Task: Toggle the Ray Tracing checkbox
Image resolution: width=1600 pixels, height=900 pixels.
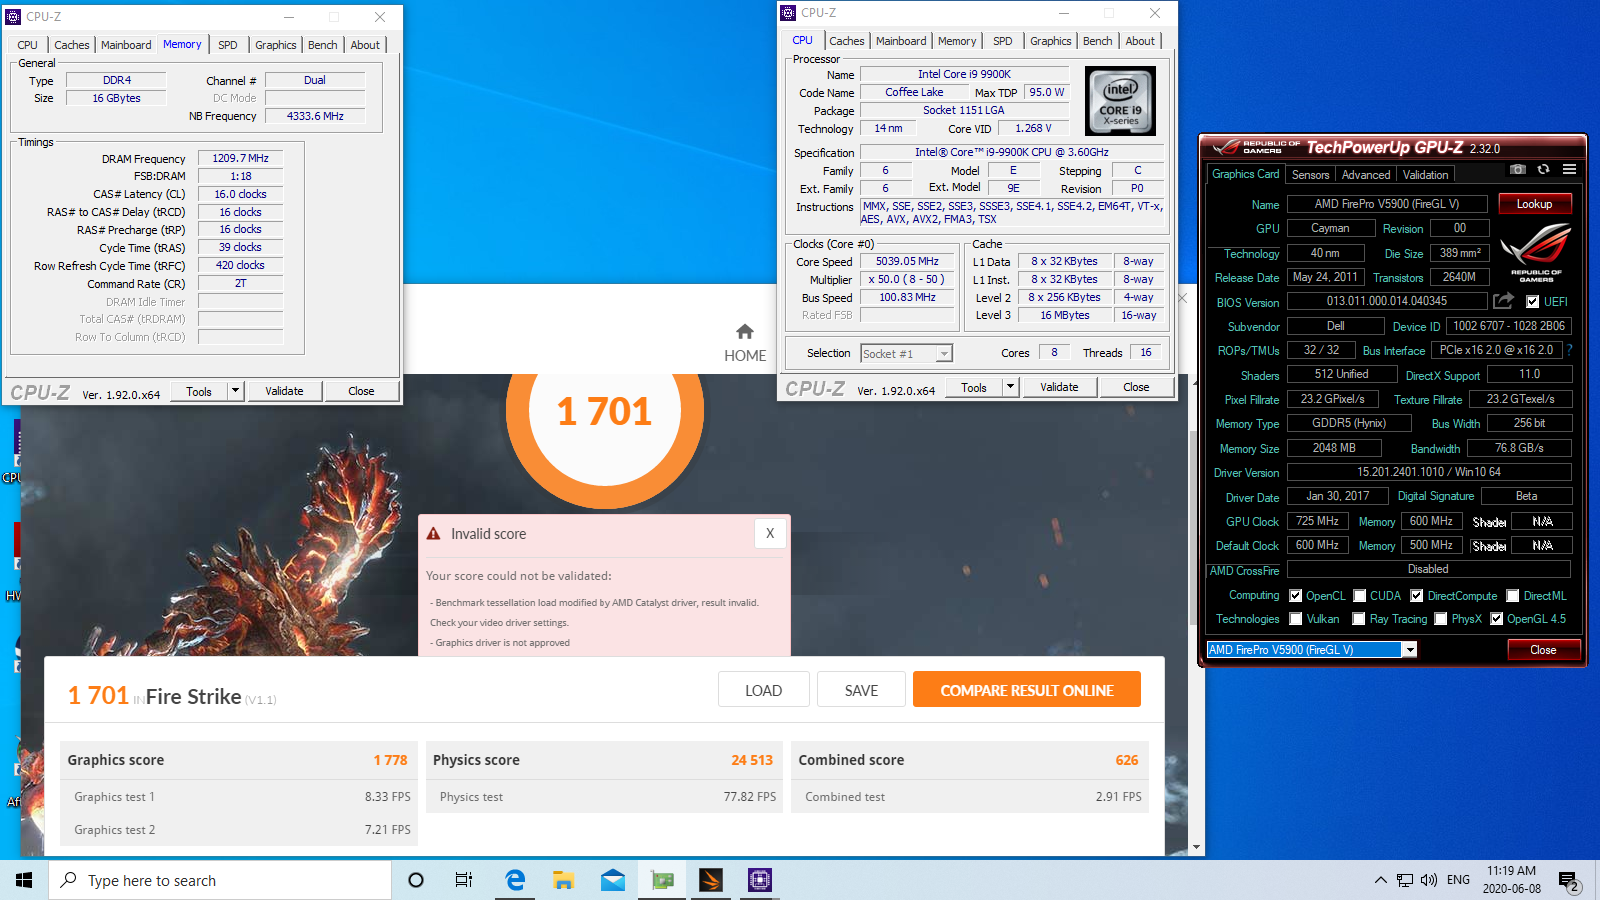Action: point(1358,619)
